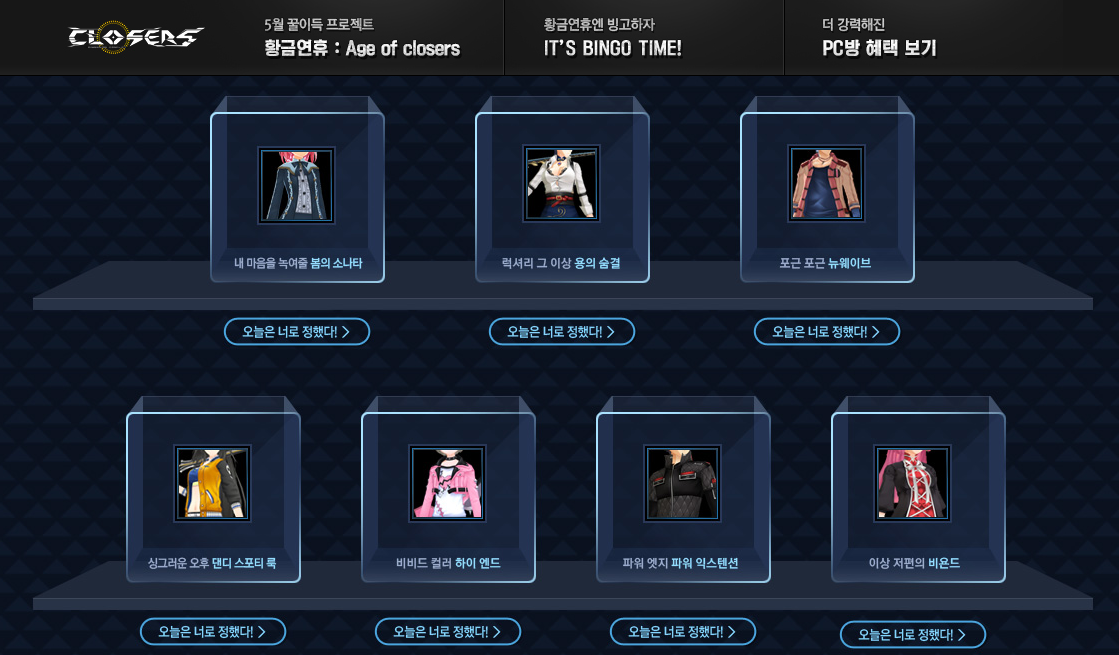The height and width of the screenshot is (655, 1119).
Task: Select the 봄의 소나타 costume icon
Action: [296, 186]
